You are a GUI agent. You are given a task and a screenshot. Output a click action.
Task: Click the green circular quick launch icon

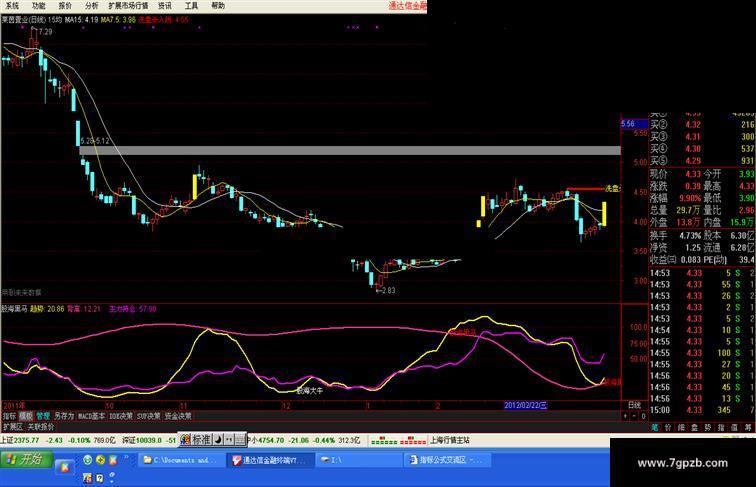click(87, 460)
